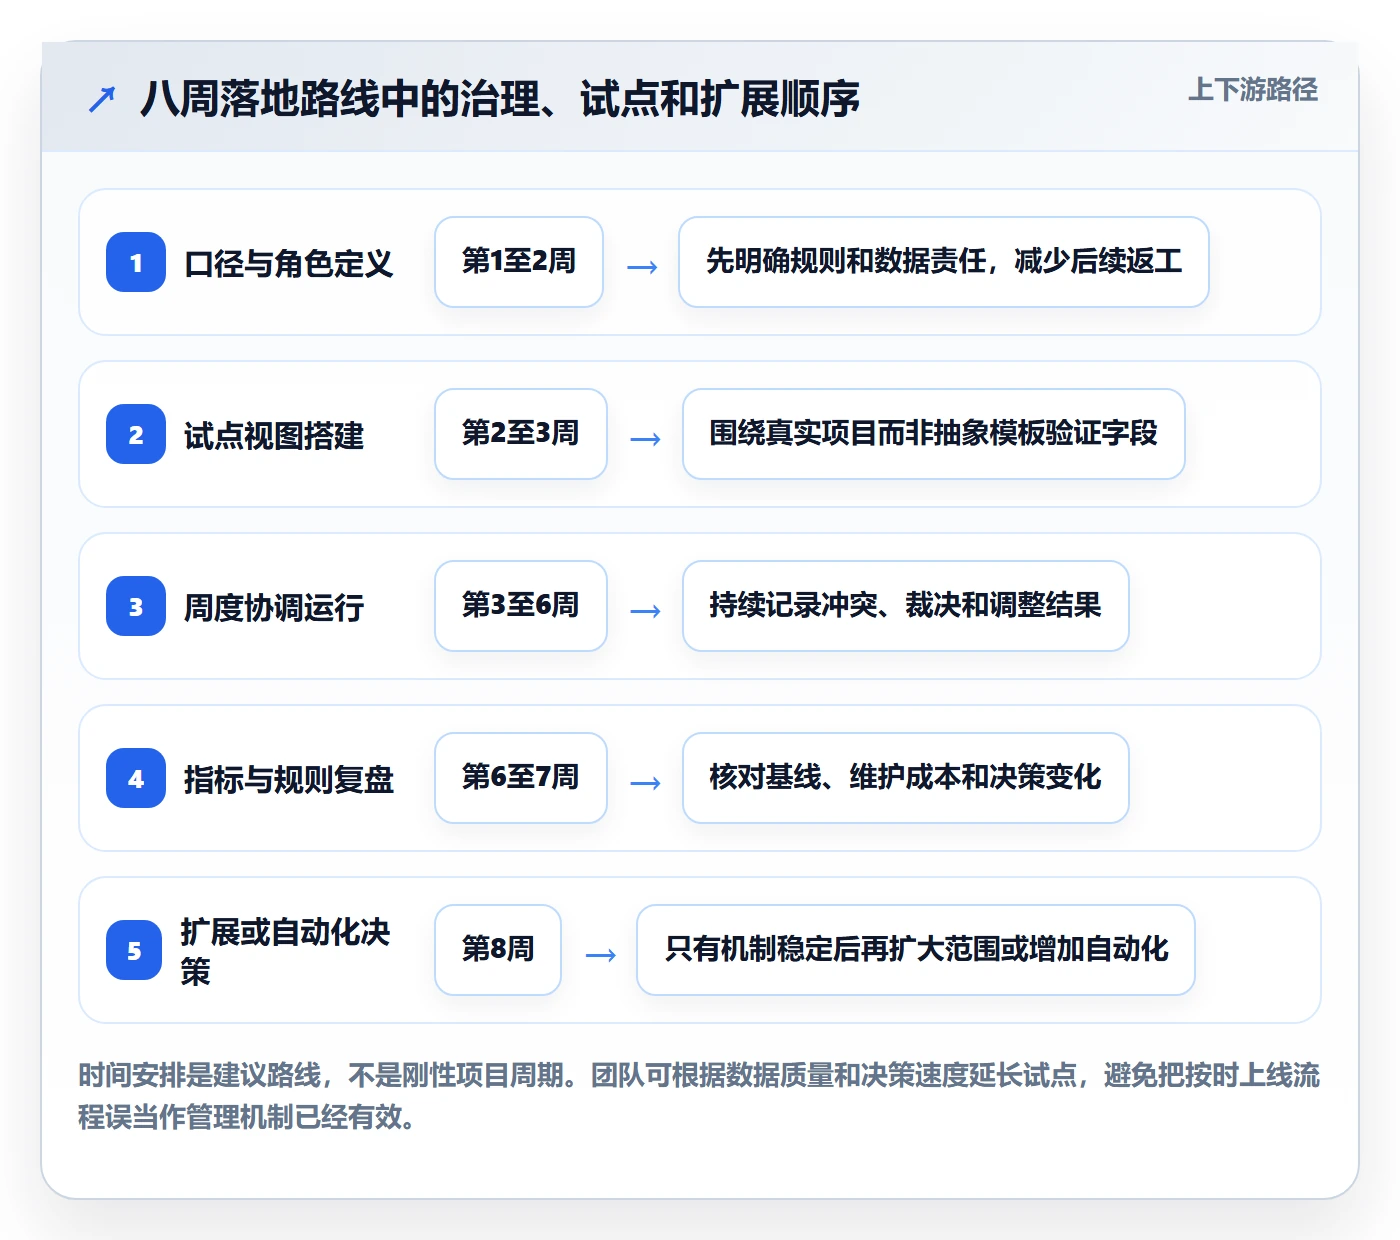Click the blue step 2 badge
Image resolution: width=1400 pixels, height=1240 pixels.
(x=136, y=434)
